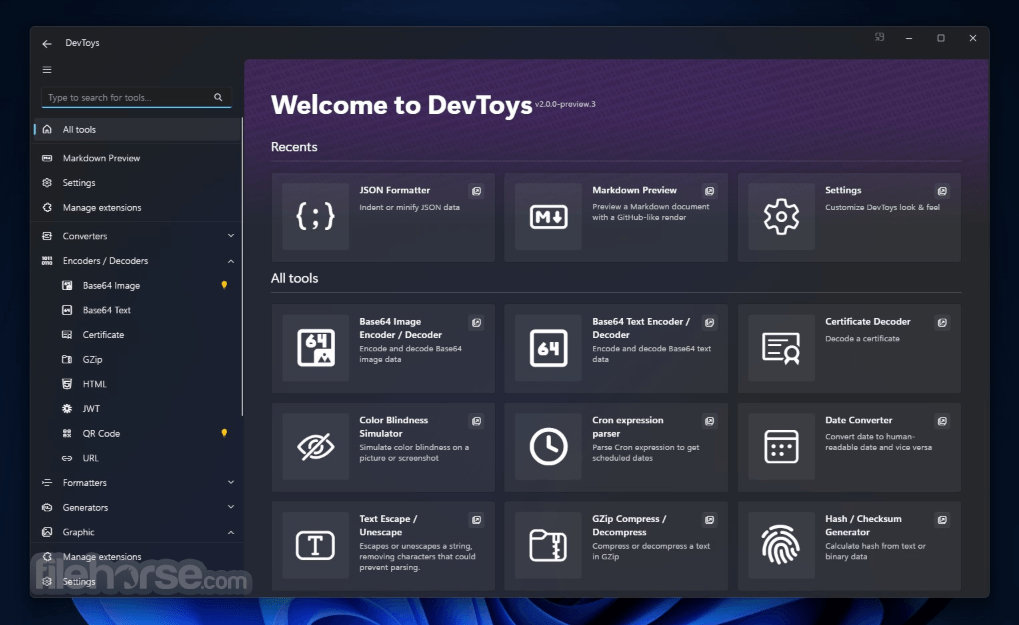Select Base64 Image in the sidebar tree

137,285
